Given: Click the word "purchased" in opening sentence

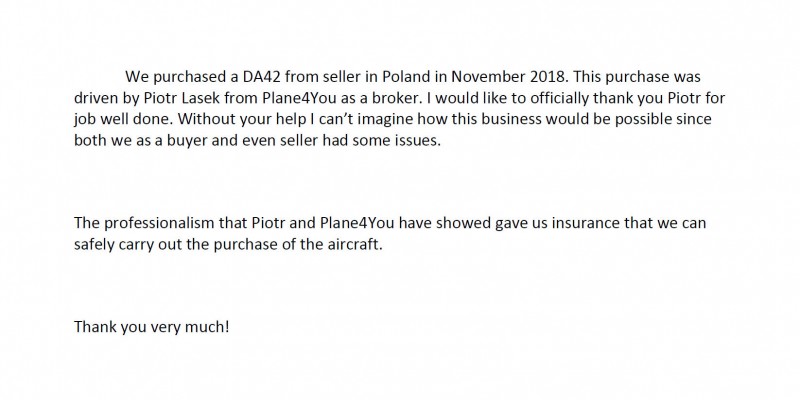Looking at the screenshot, I should click(189, 77).
